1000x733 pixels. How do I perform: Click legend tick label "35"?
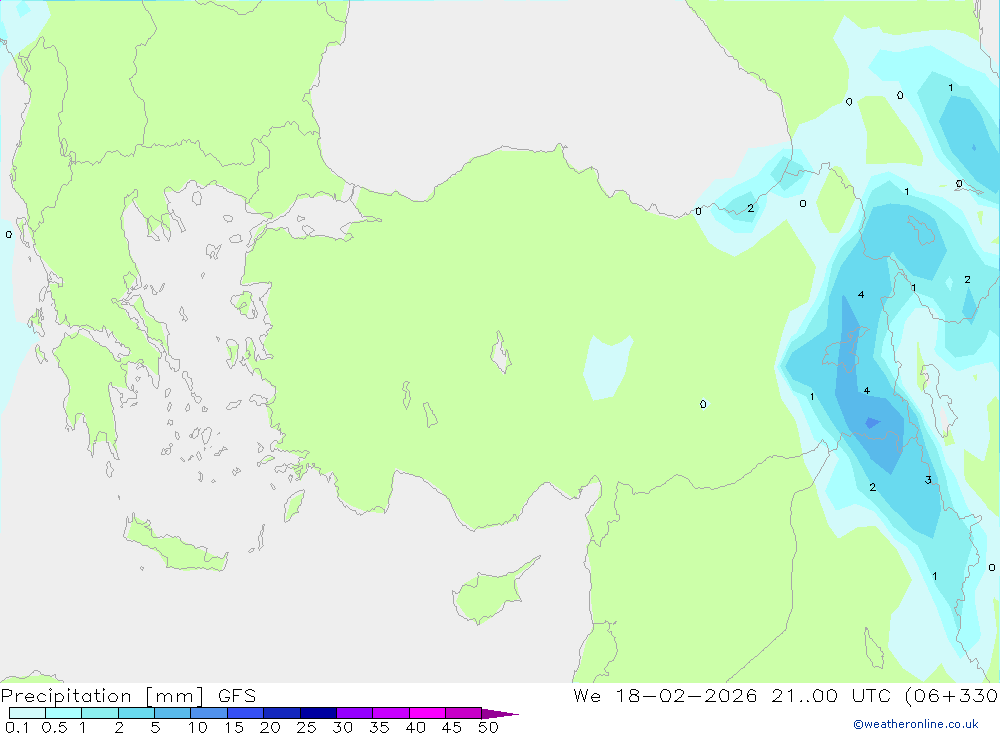379,727
